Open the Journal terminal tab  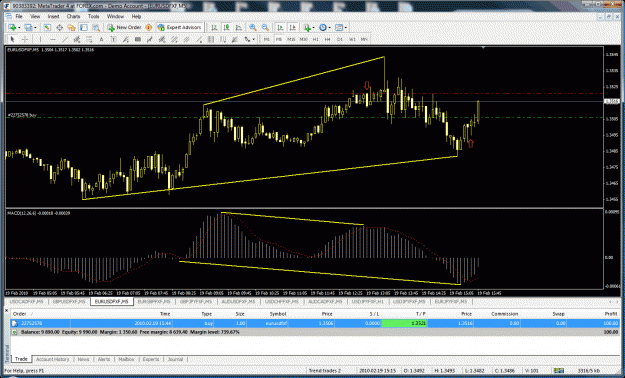tap(175, 359)
